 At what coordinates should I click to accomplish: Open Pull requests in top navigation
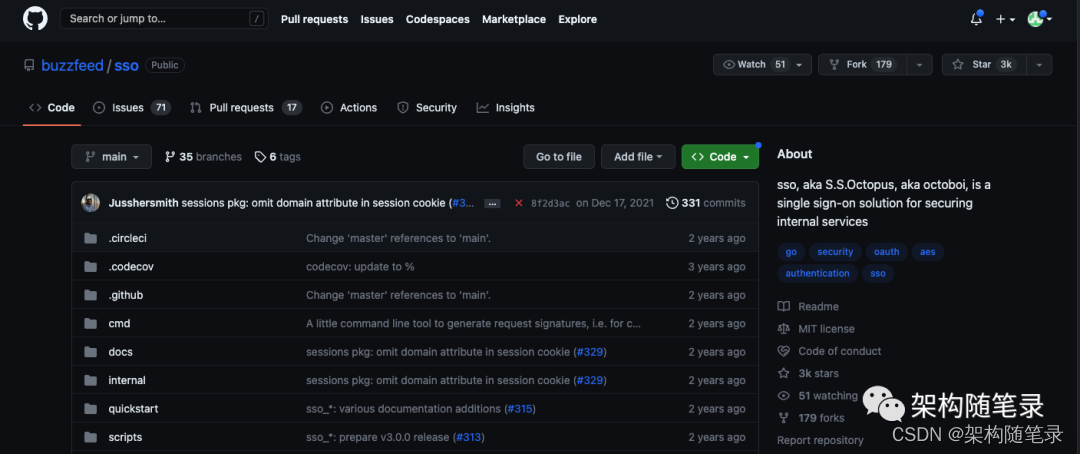[x=314, y=19]
